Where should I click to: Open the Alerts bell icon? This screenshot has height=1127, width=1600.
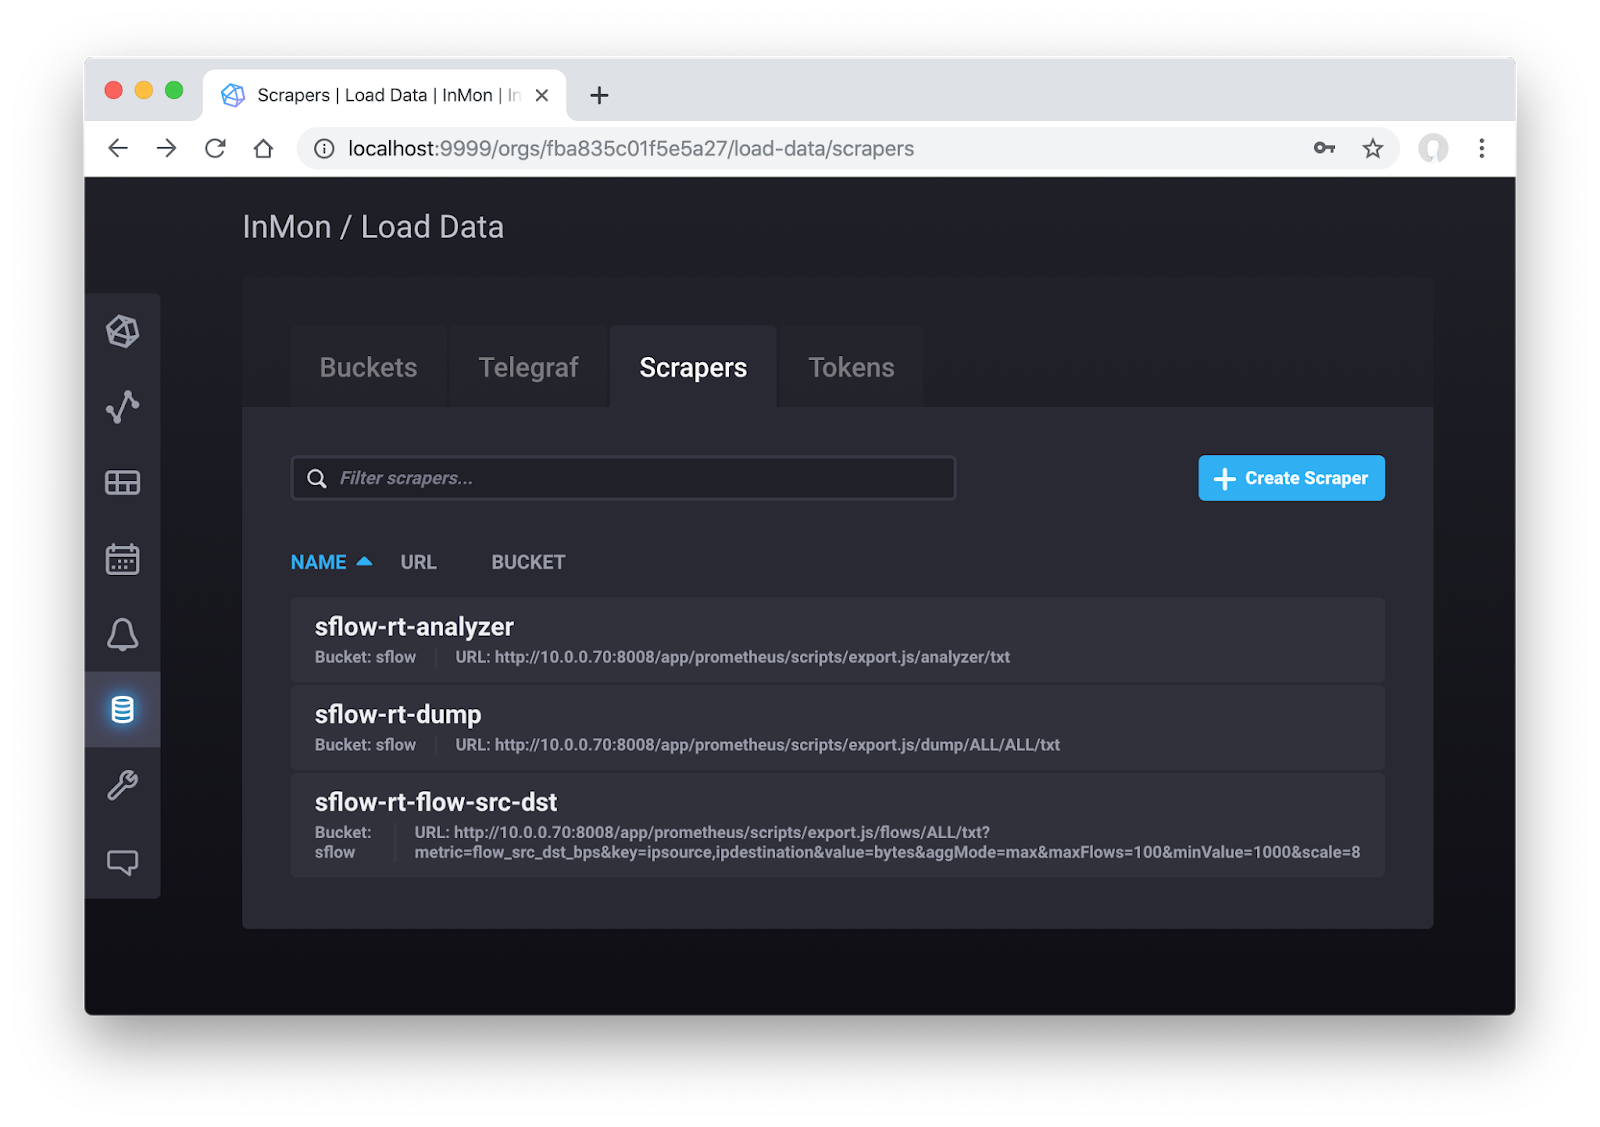122,634
